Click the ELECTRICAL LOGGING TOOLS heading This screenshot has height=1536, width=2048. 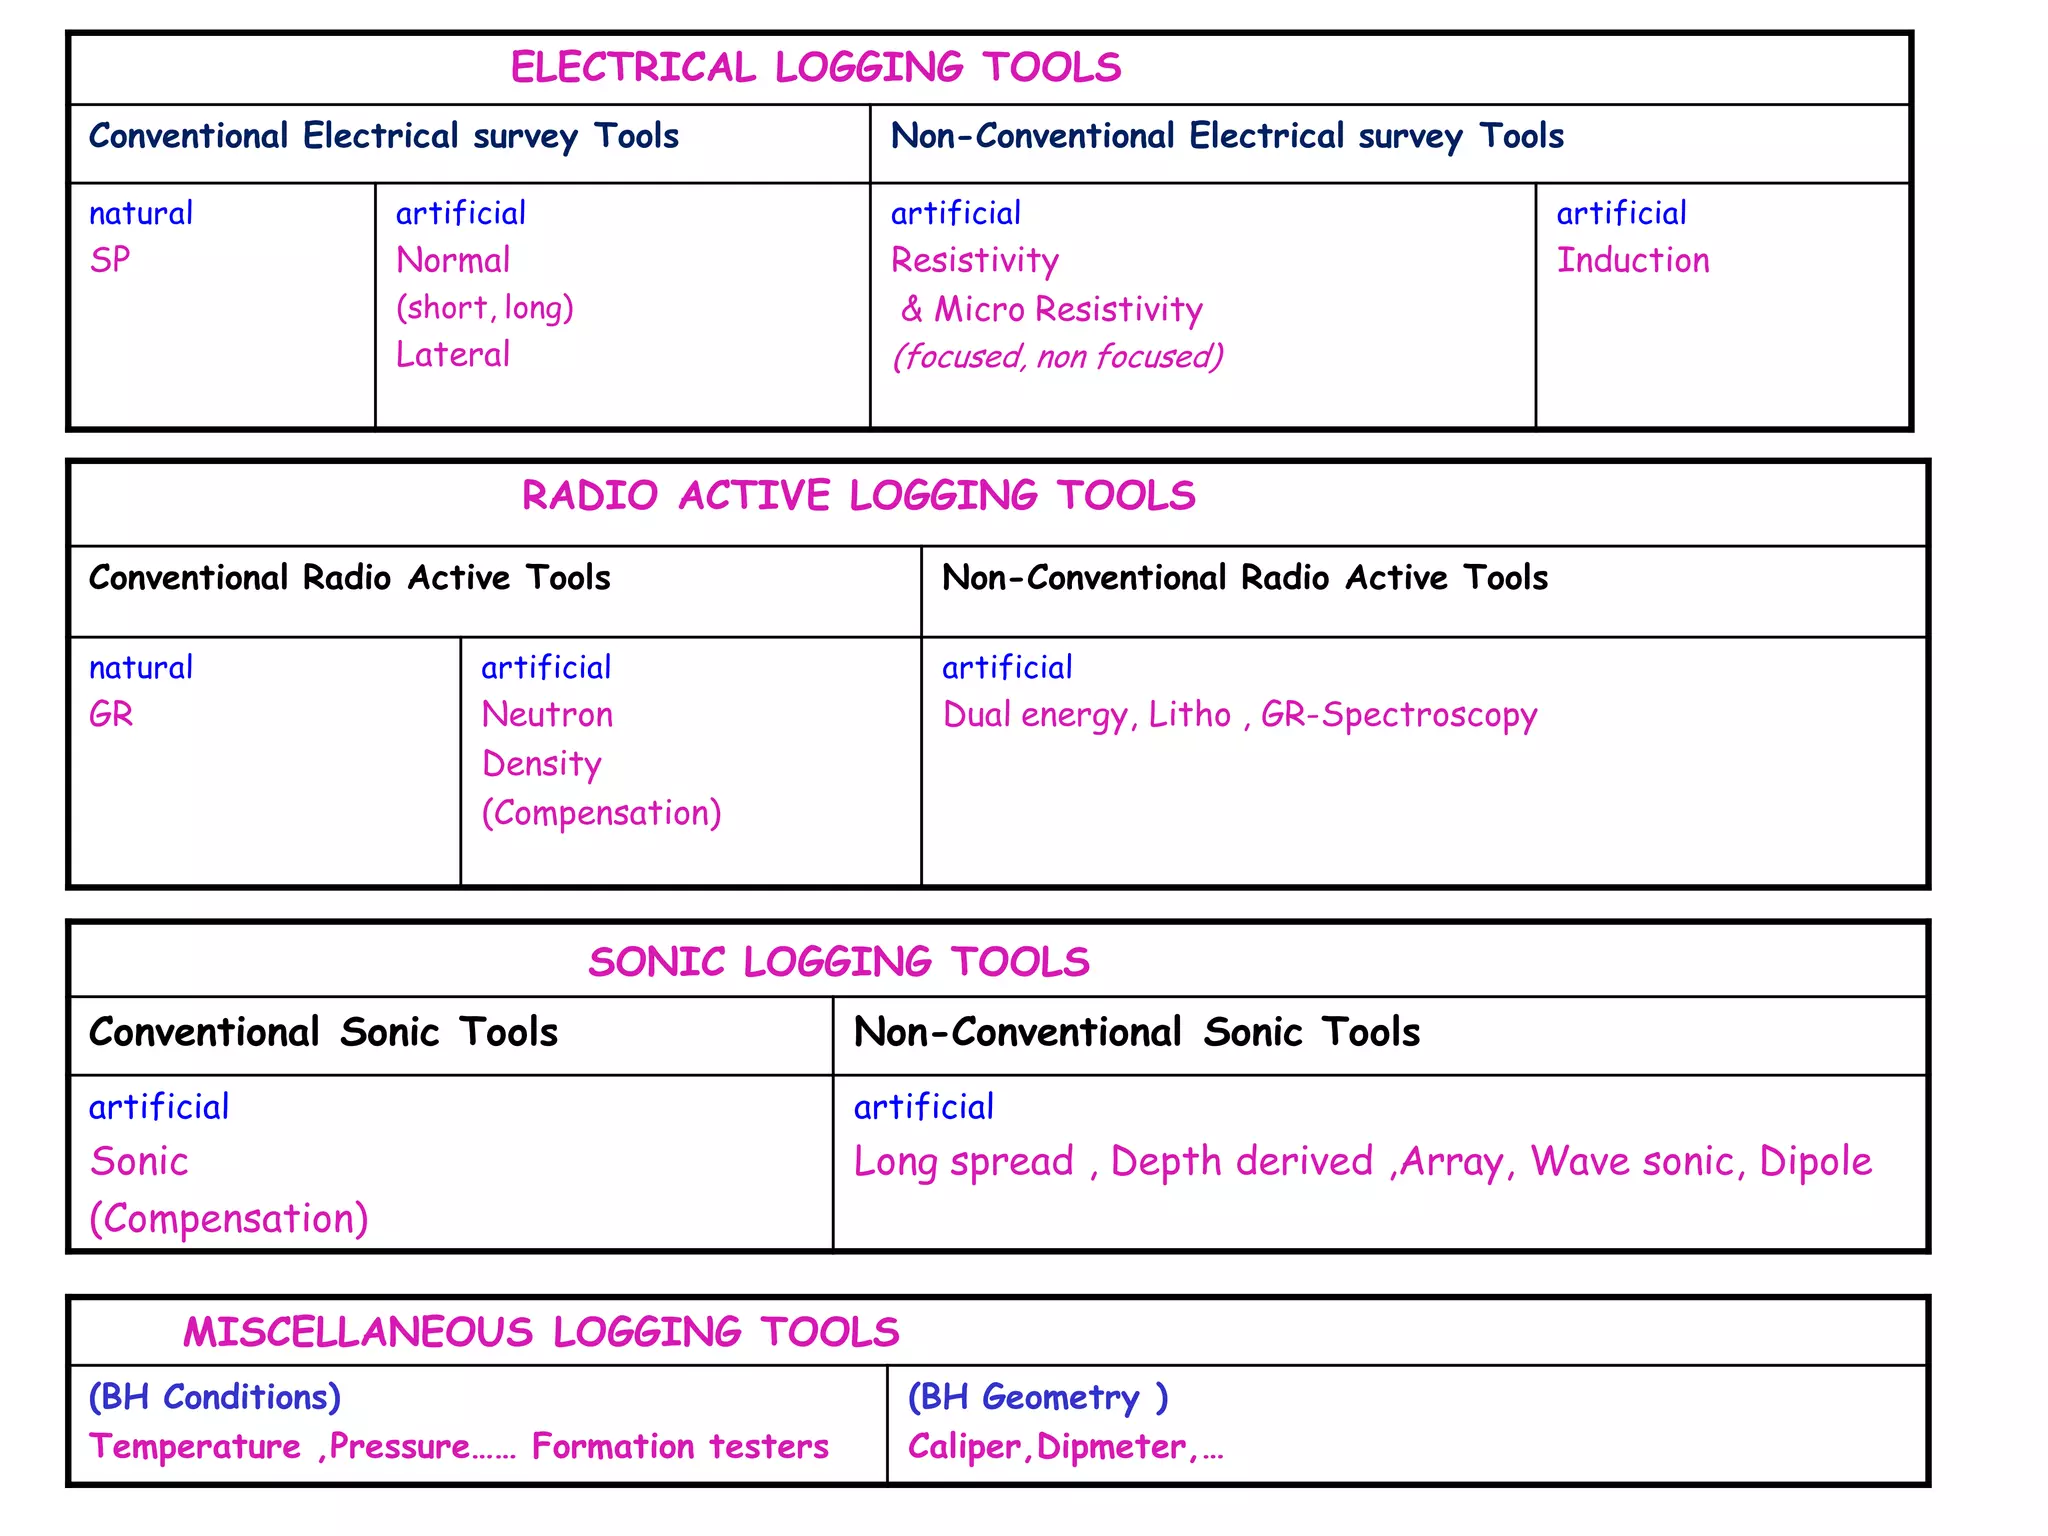point(815,68)
